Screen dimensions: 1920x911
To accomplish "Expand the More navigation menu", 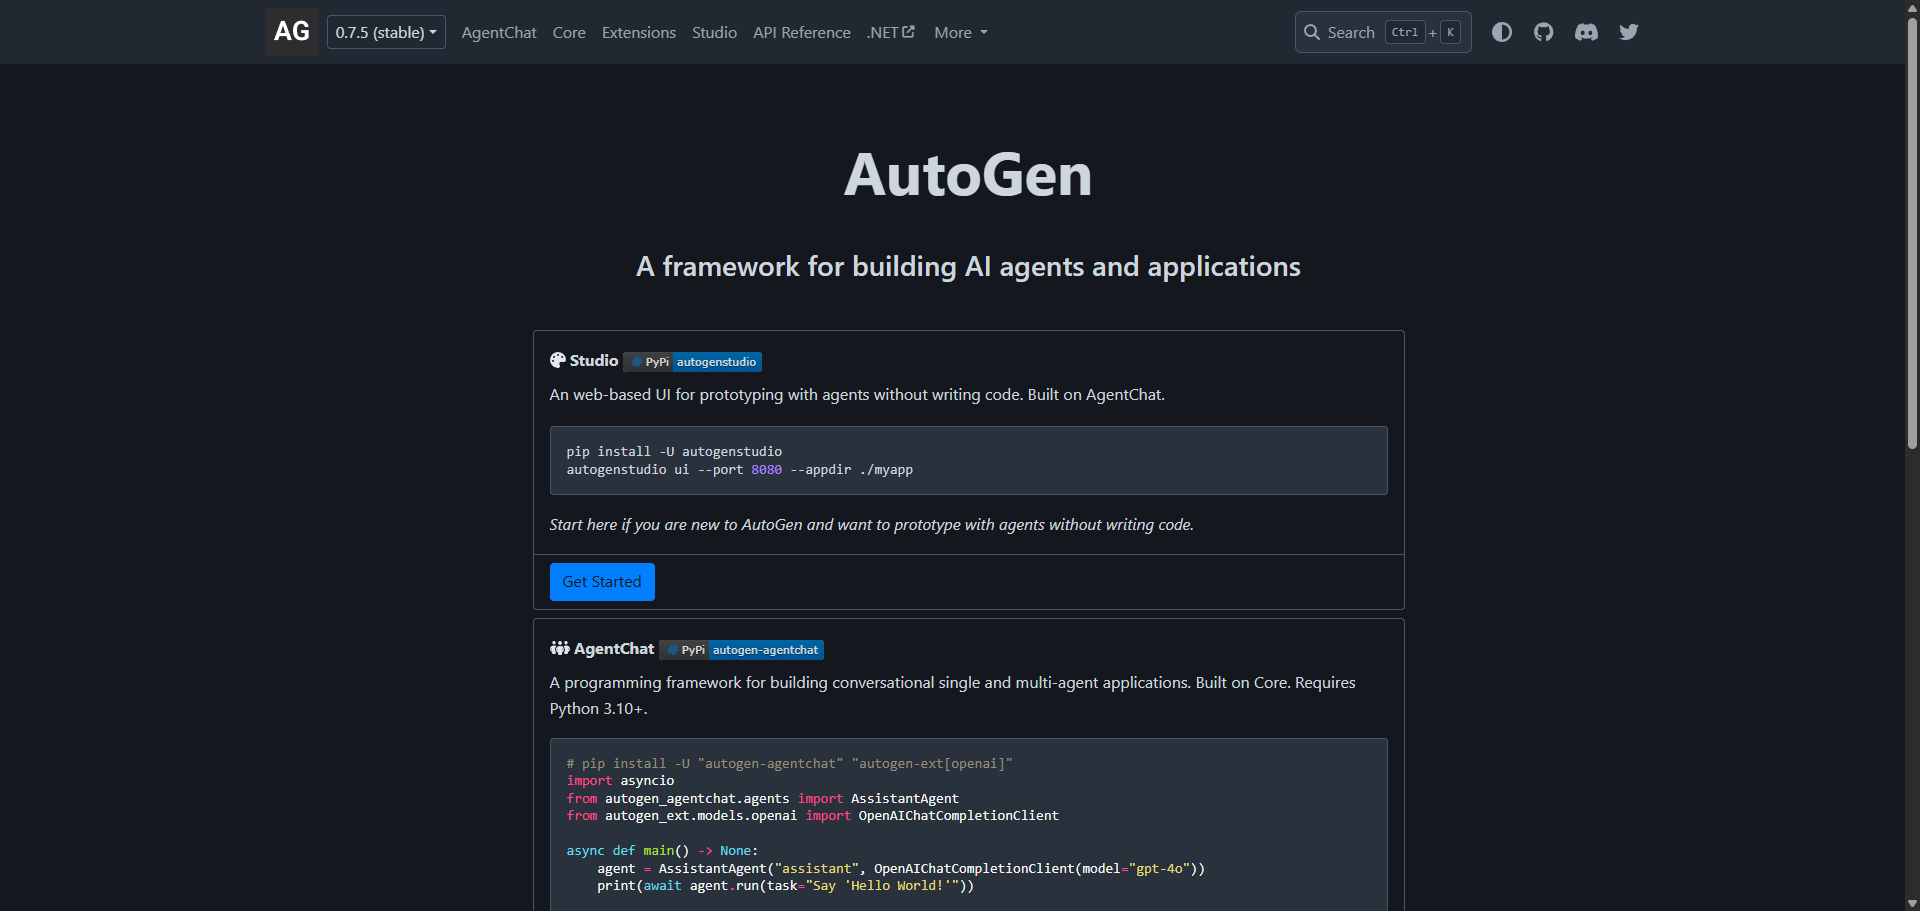I will click(960, 33).
